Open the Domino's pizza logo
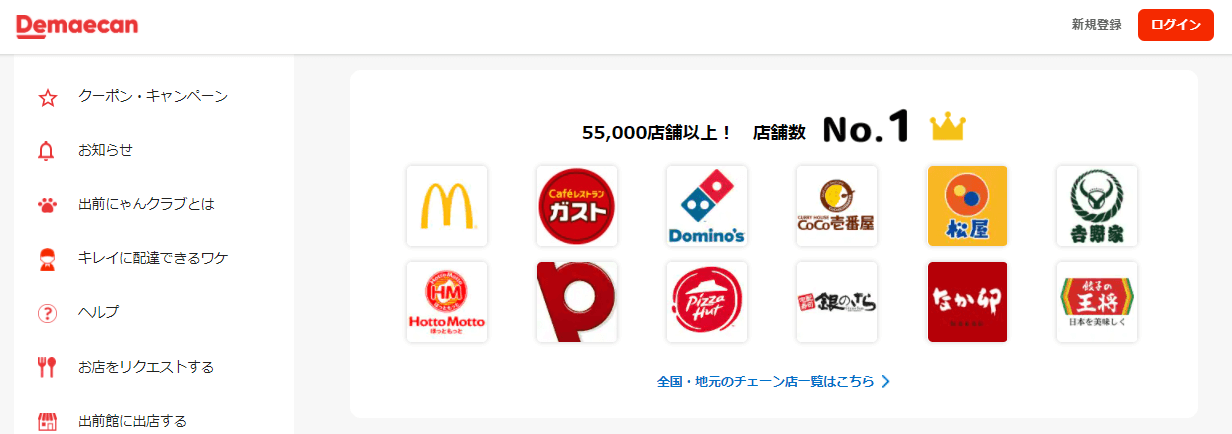This screenshot has width=1232, height=434. (707, 206)
